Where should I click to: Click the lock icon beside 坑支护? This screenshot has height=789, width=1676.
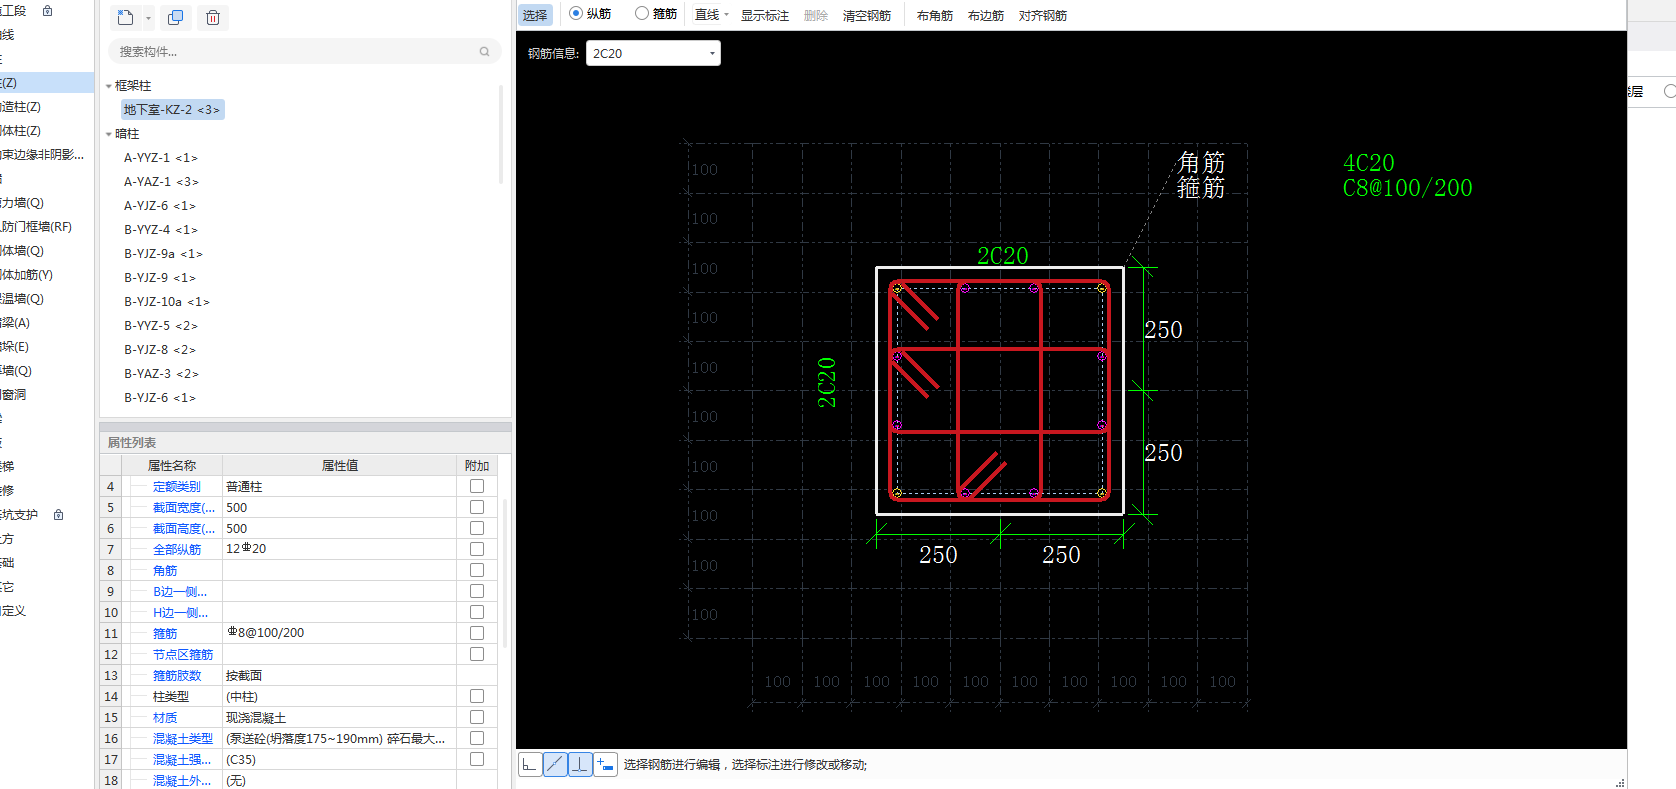point(58,514)
